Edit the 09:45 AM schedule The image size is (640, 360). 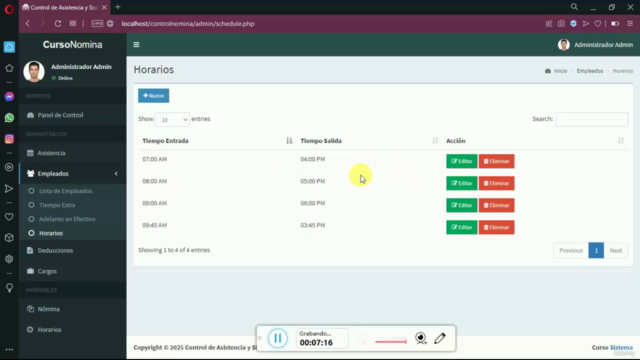pyautogui.click(x=462, y=227)
